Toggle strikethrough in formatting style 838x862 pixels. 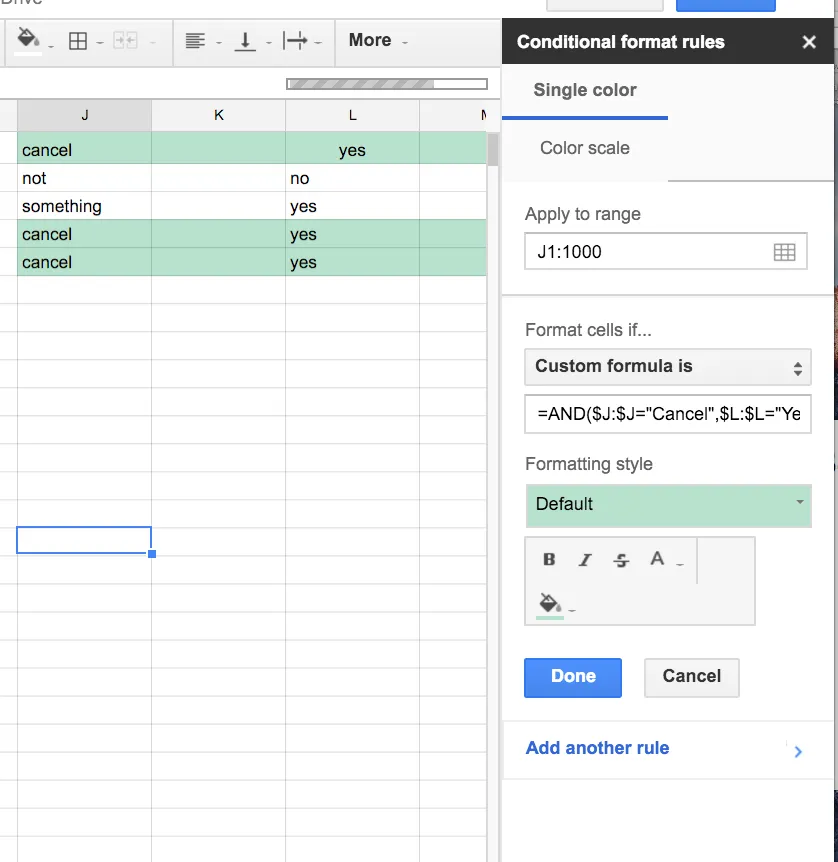coord(621,560)
